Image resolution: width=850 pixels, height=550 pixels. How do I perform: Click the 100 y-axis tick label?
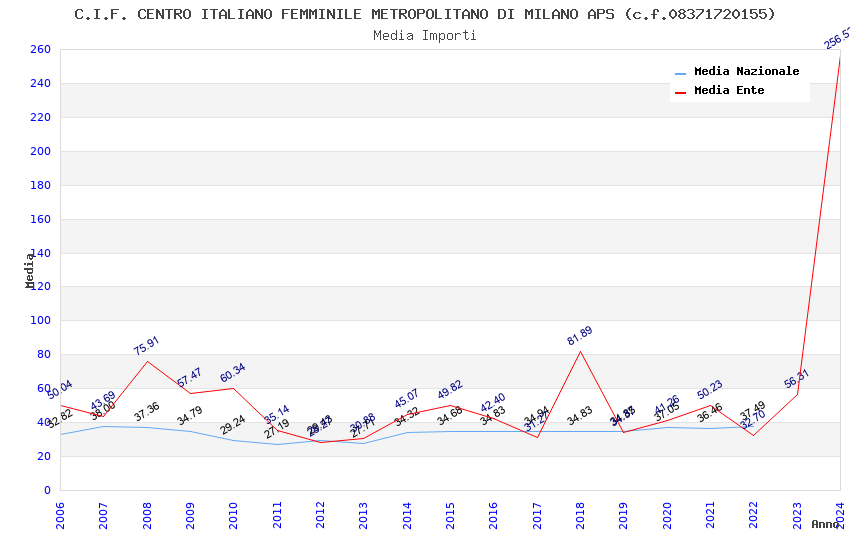tap(40, 320)
